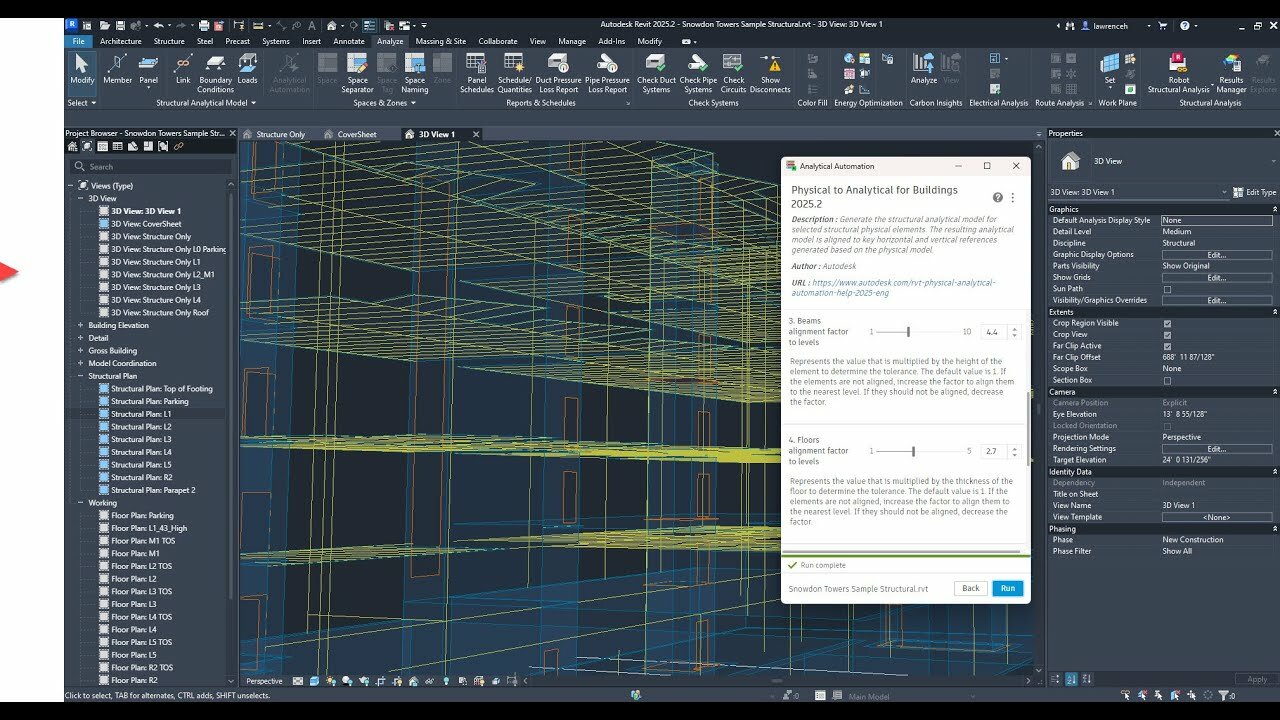Expand the Model Coordination branch
This screenshot has width=1280, height=720.
pos(80,363)
